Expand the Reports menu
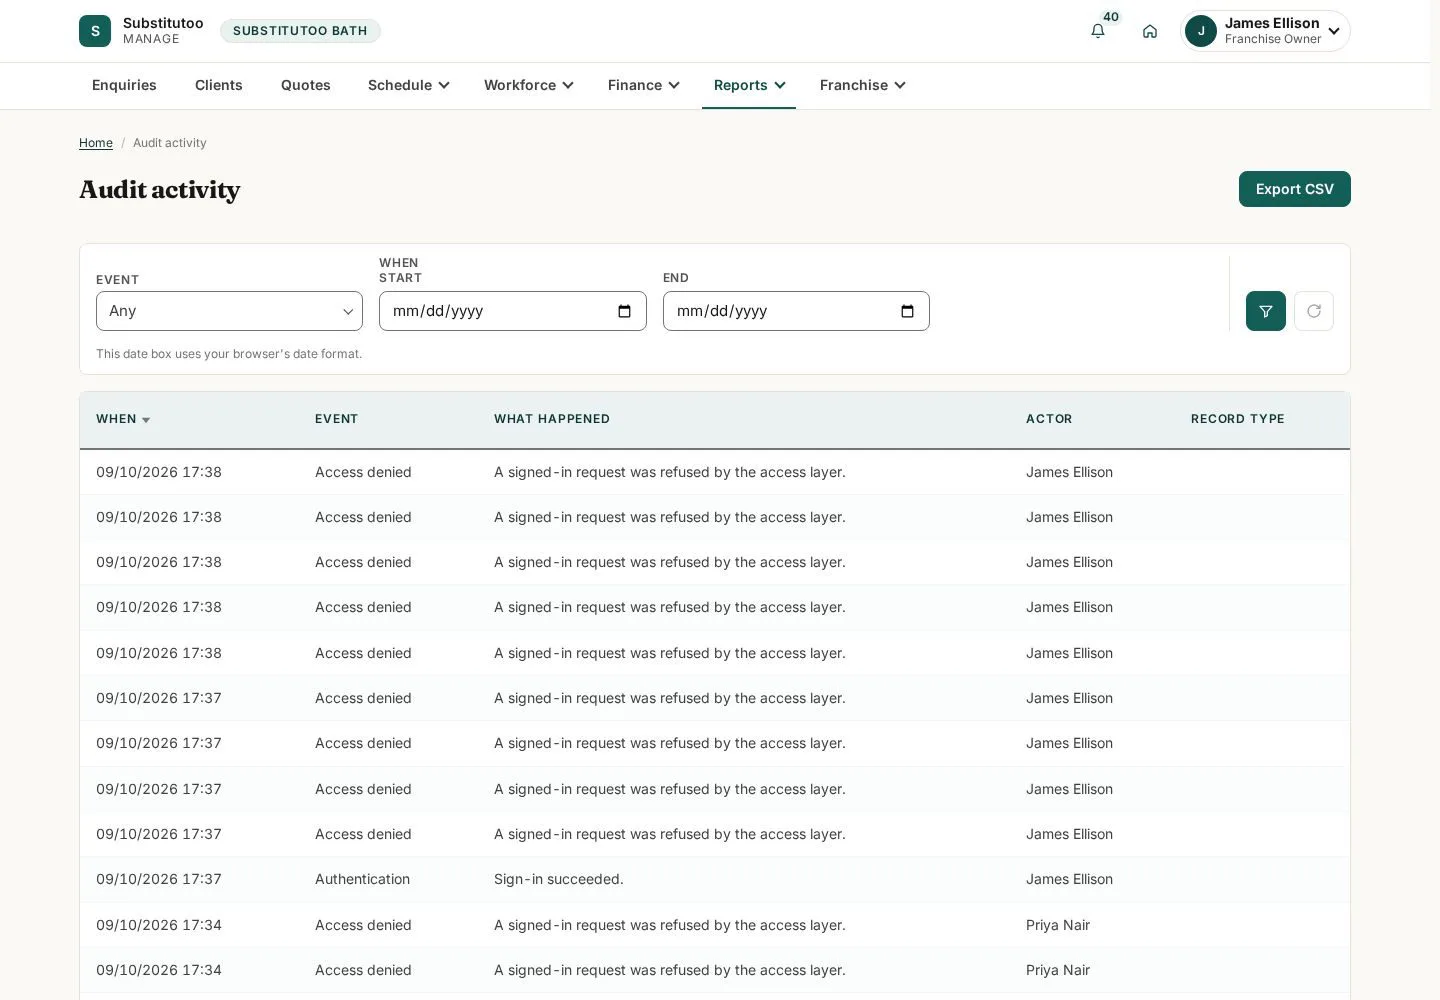The width and height of the screenshot is (1440, 1000). click(749, 85)
